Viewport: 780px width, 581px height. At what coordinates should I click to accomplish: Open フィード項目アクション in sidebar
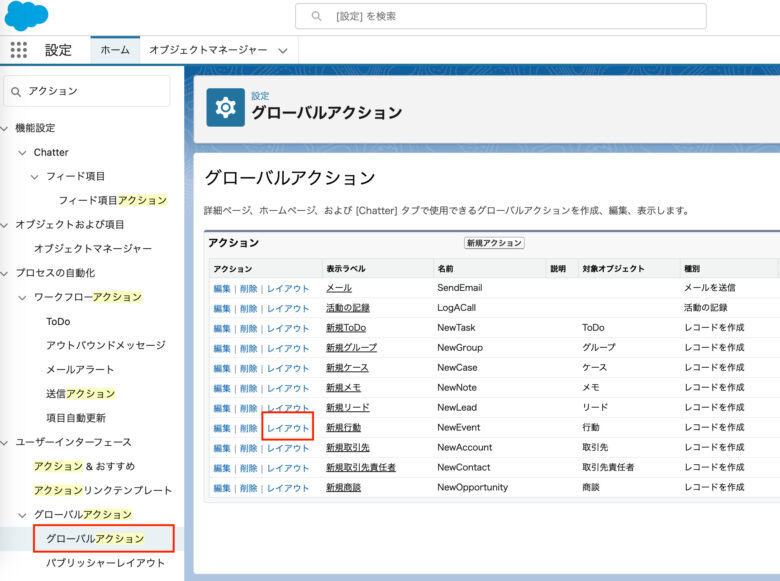click(x=113, y=200)
